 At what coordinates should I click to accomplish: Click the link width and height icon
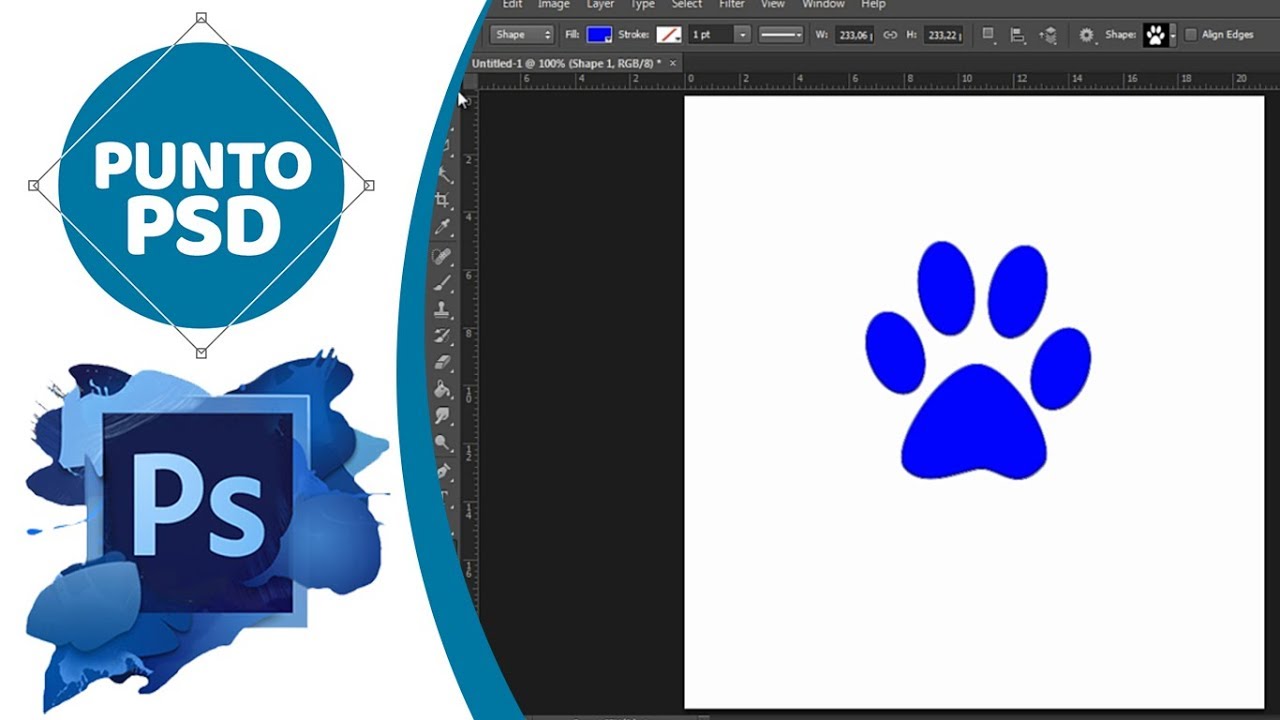[x=890, y=35]
